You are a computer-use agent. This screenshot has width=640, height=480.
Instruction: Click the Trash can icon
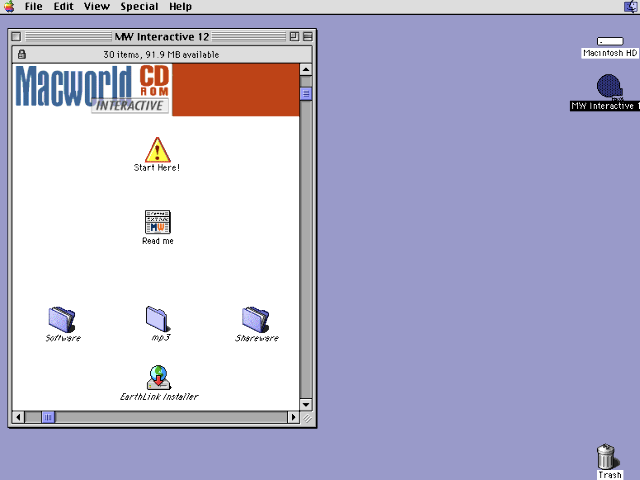click(607, 456)
